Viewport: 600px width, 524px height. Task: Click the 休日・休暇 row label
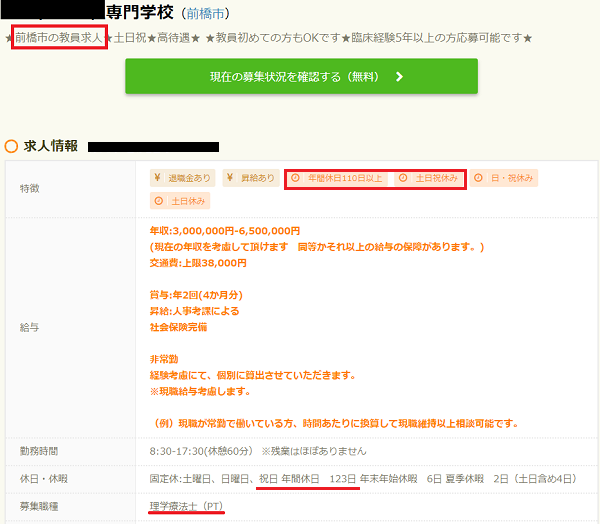[44, 479]
